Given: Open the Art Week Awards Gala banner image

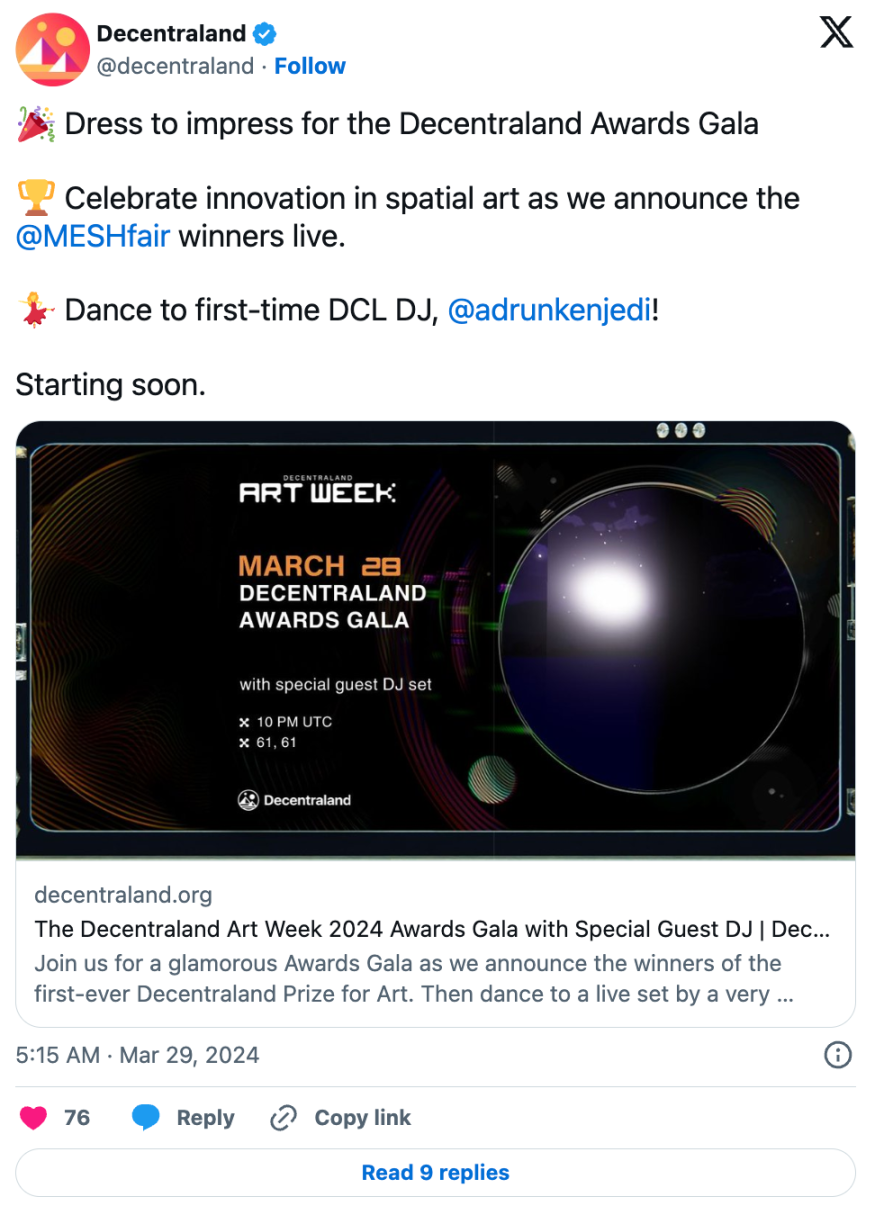Looking at the screenshot, I should [435, 640].
